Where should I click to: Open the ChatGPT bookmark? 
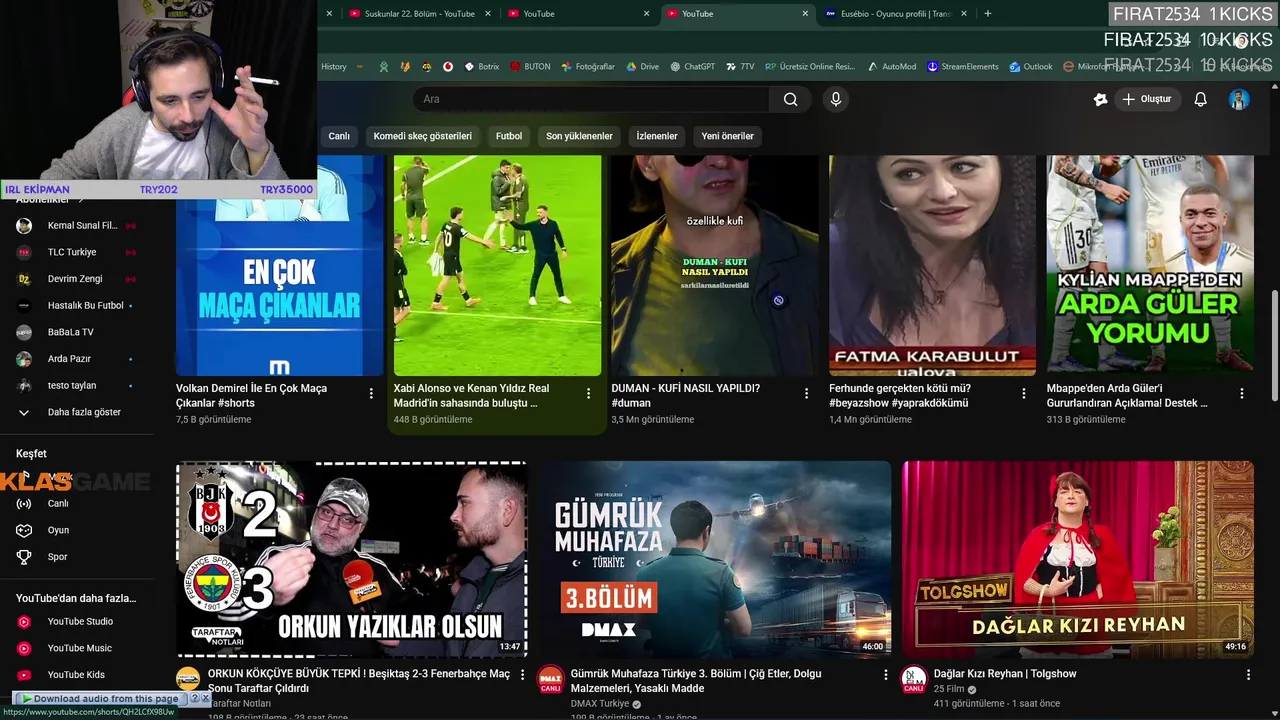point(692,67)
